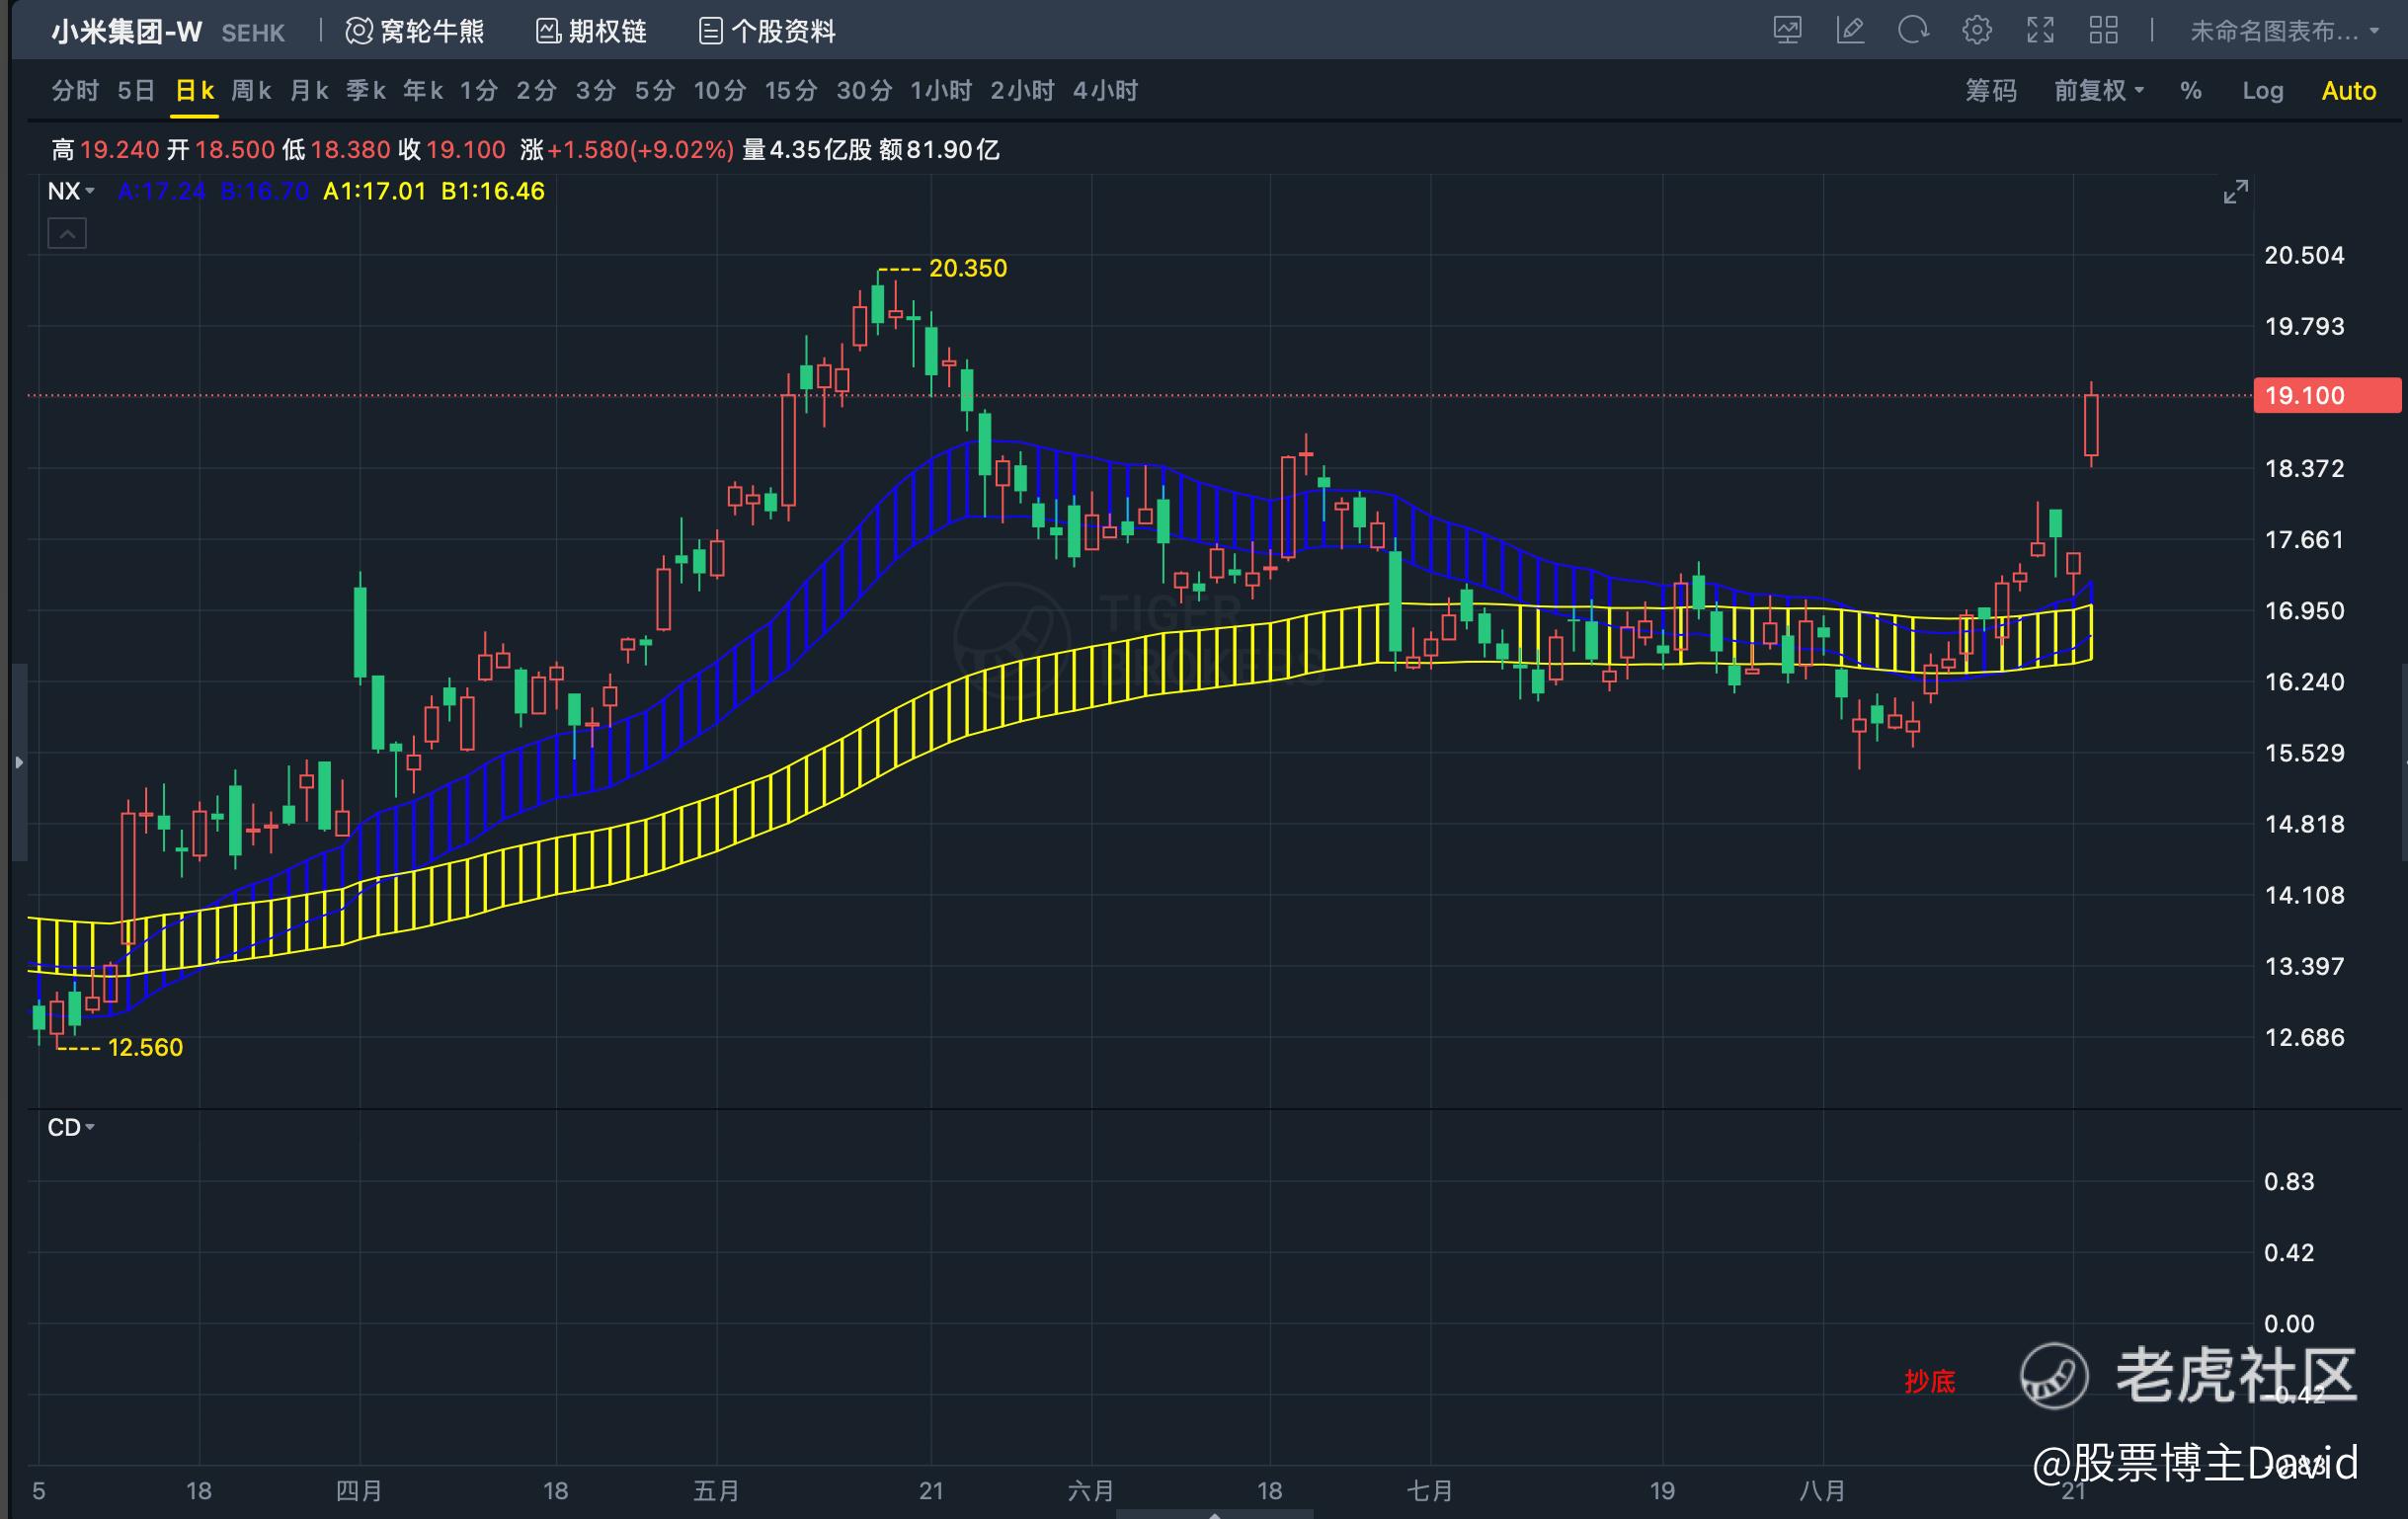
Task: Click the refresh chart icon
Action: click(x=1913, y=31)
